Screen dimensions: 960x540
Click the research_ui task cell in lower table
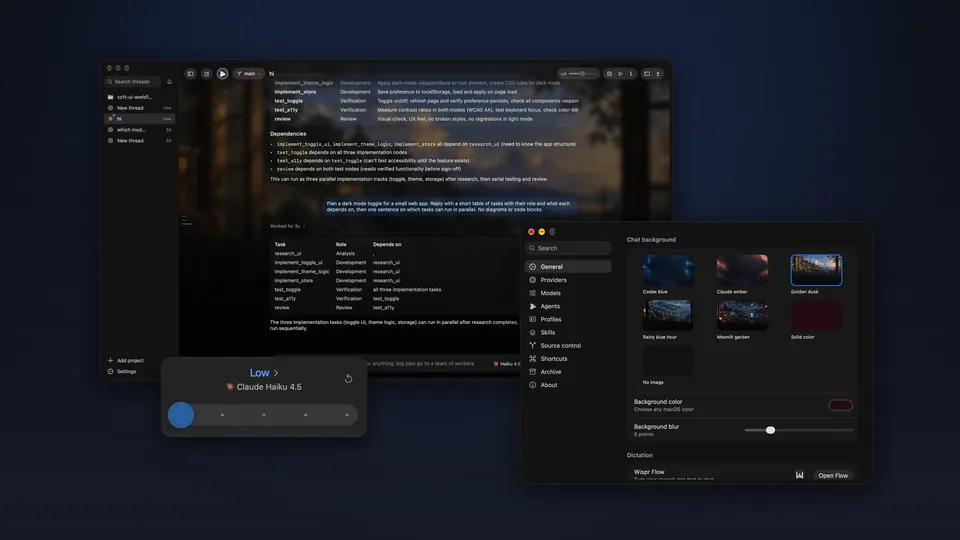point(288,253)
